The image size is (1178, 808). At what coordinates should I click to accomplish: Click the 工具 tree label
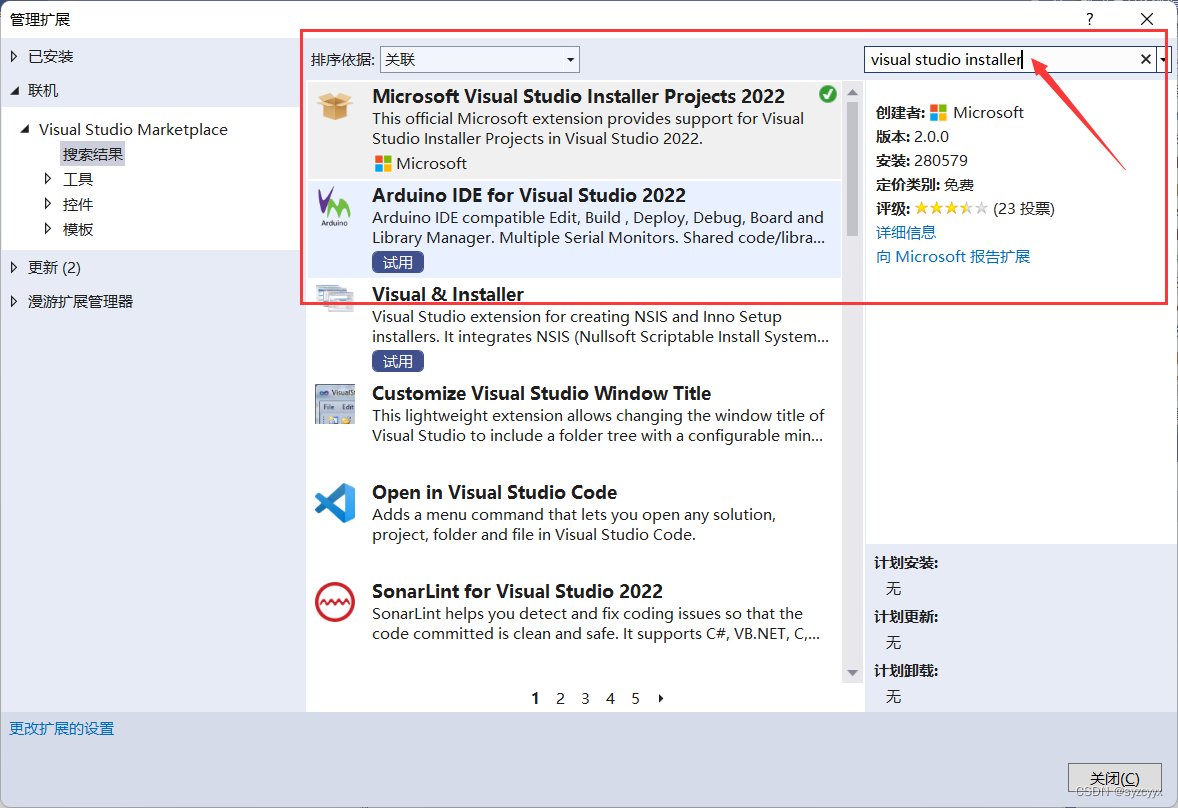(x=78, y=179)
